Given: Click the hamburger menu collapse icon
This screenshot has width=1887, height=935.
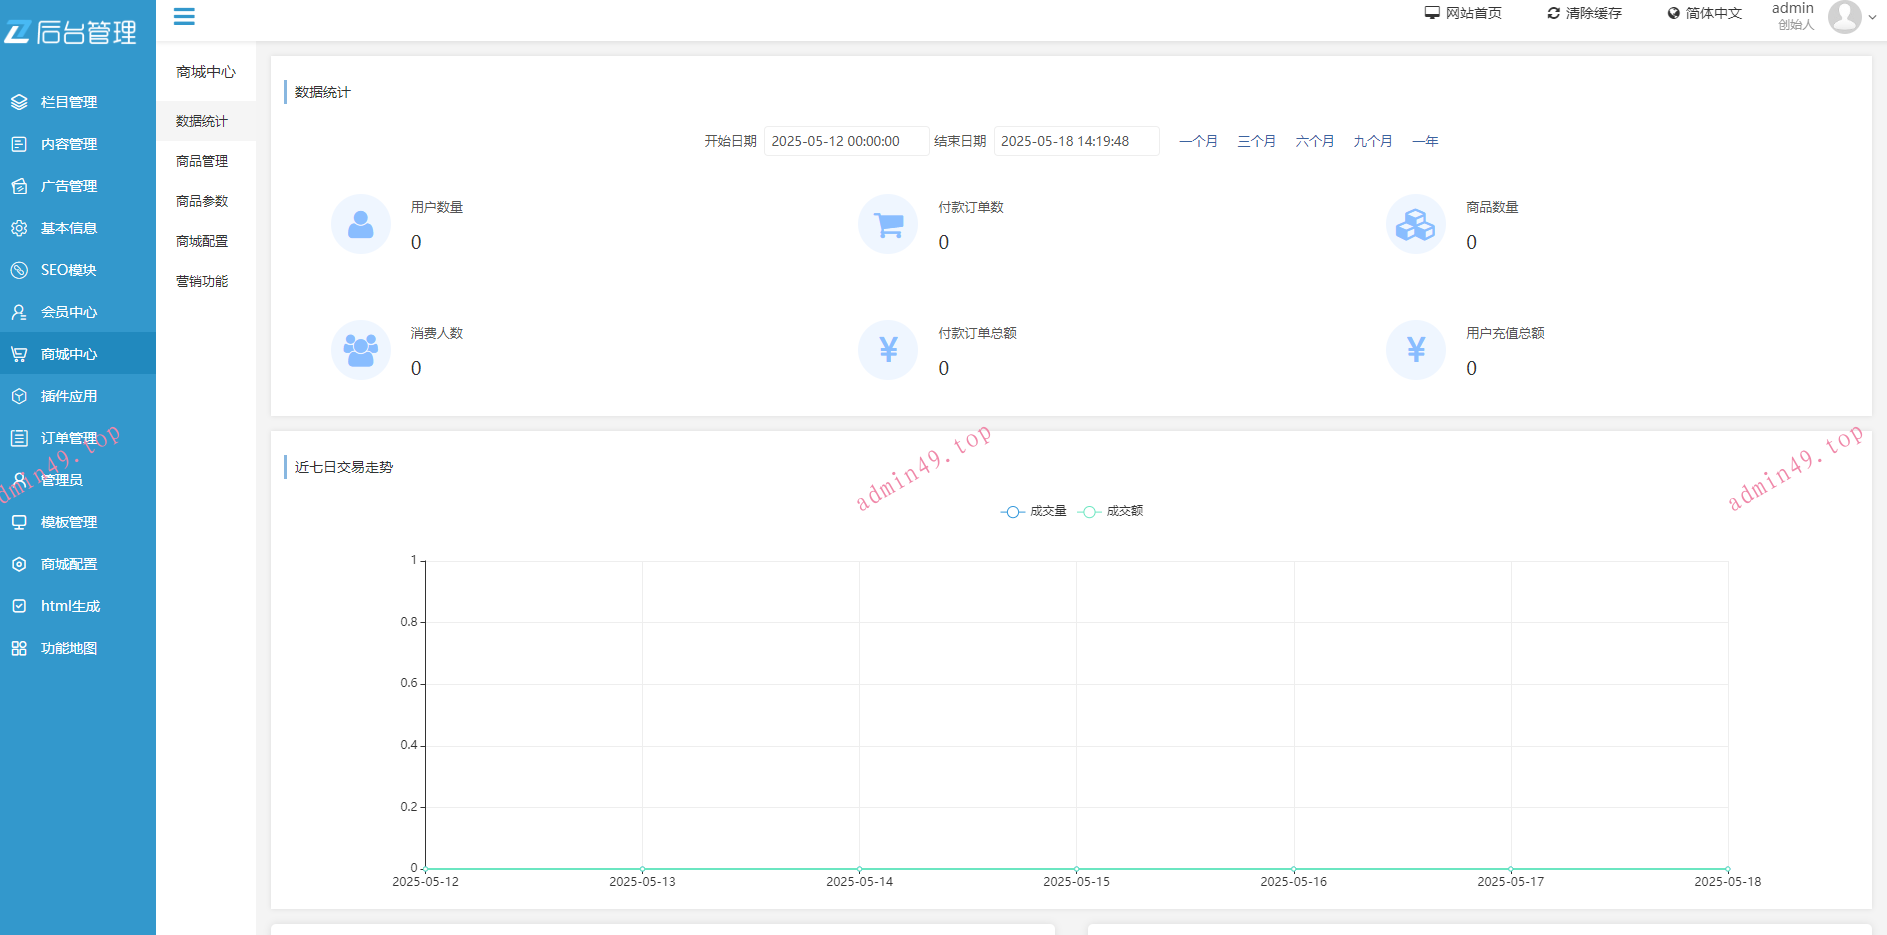Looking at the screenshot, I should (184, 16).
